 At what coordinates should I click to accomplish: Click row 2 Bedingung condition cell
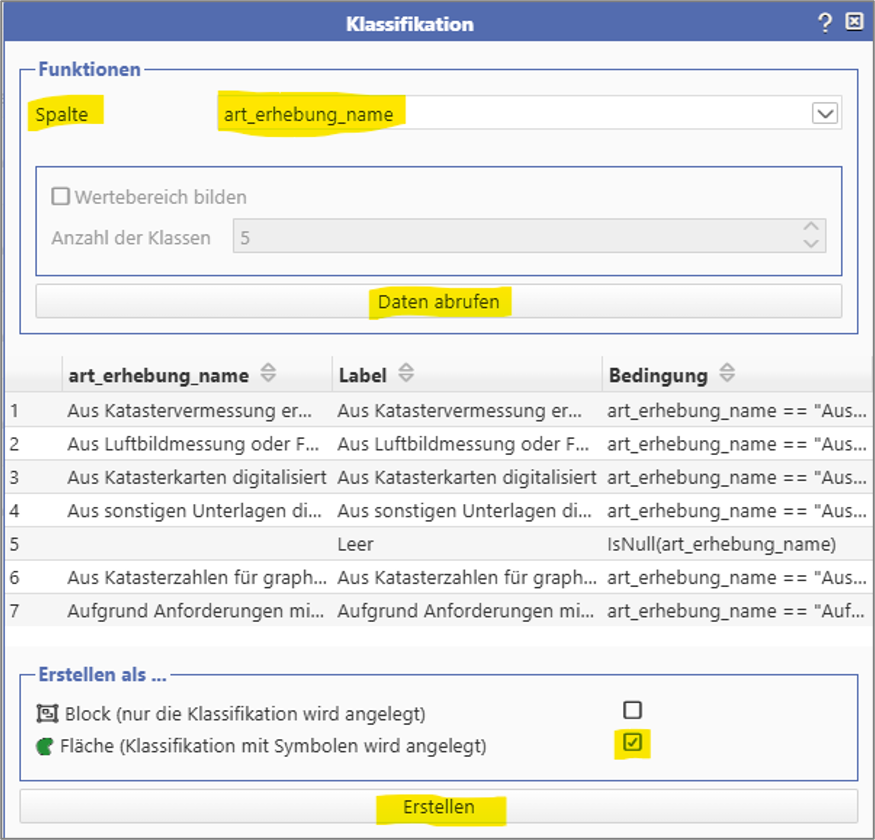click(x=737, y=444)
